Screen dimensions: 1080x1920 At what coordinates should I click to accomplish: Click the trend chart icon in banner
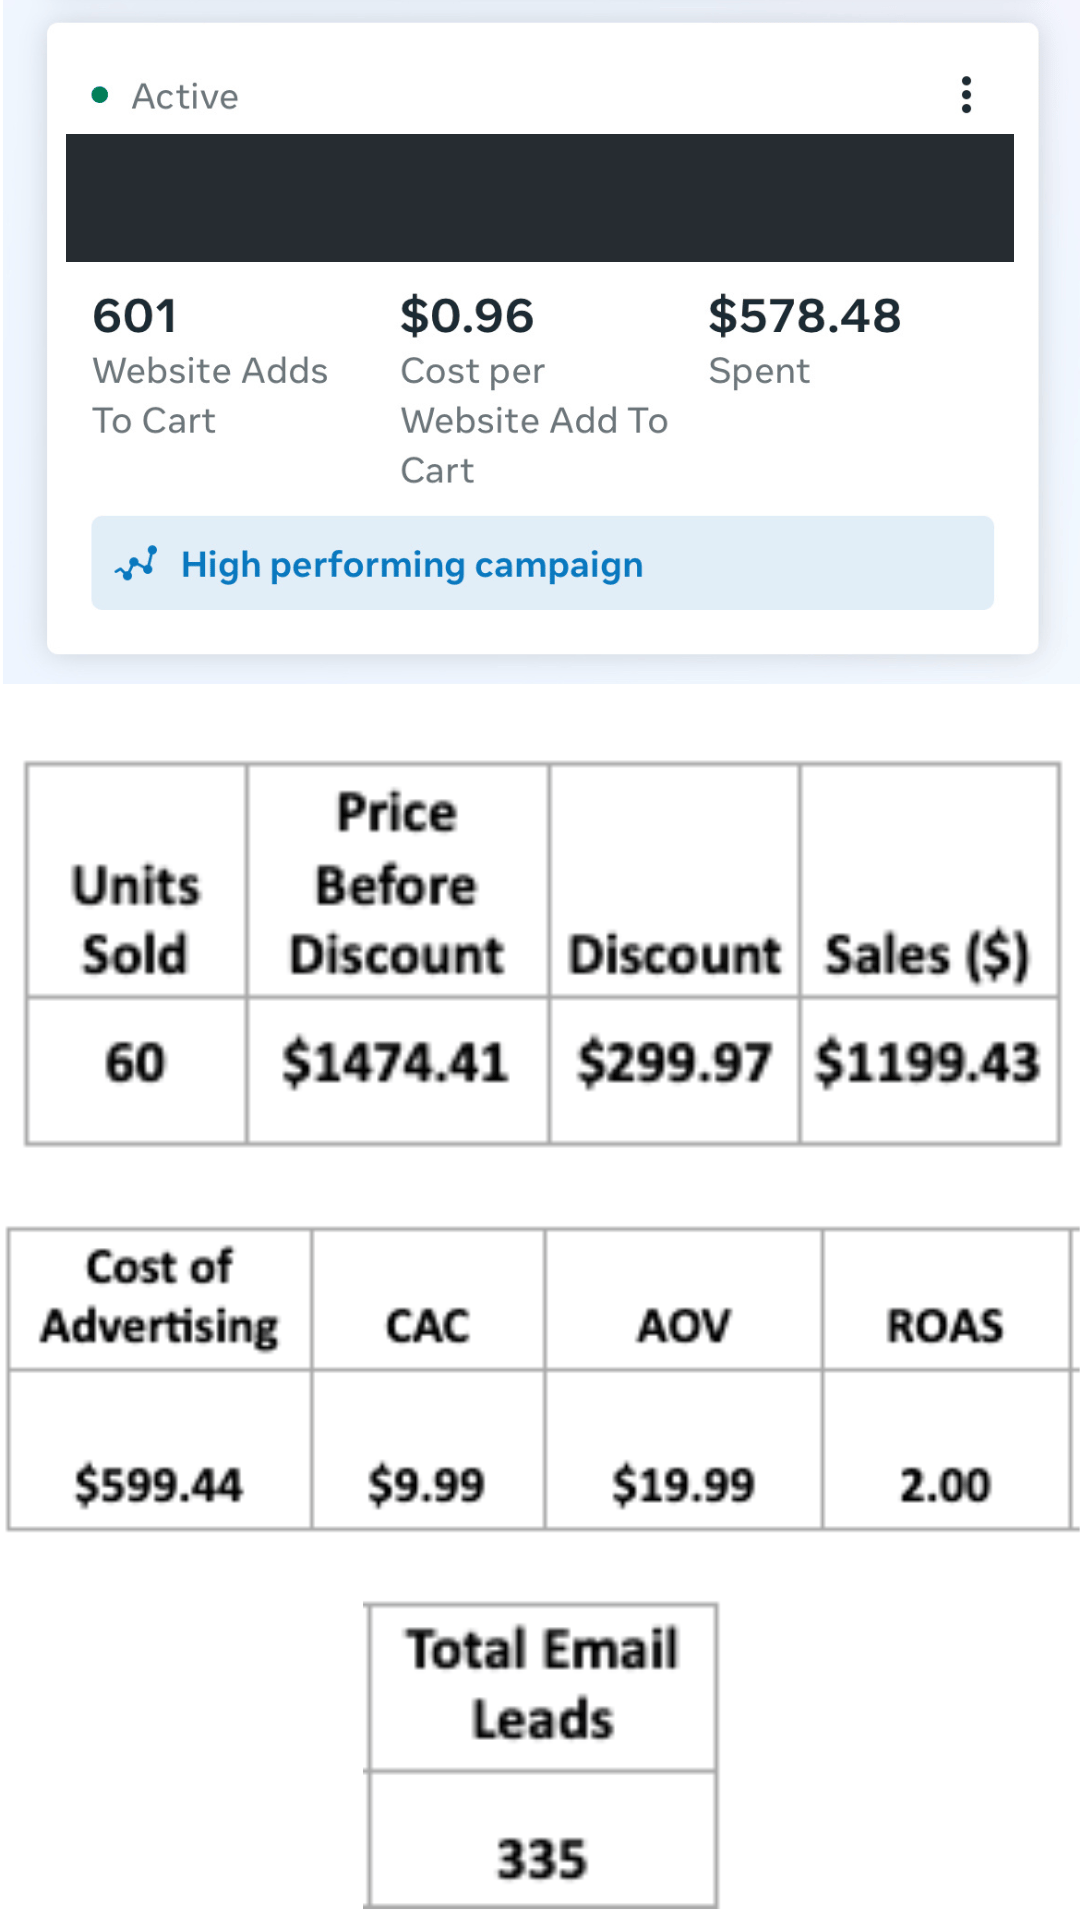point(137,564)
